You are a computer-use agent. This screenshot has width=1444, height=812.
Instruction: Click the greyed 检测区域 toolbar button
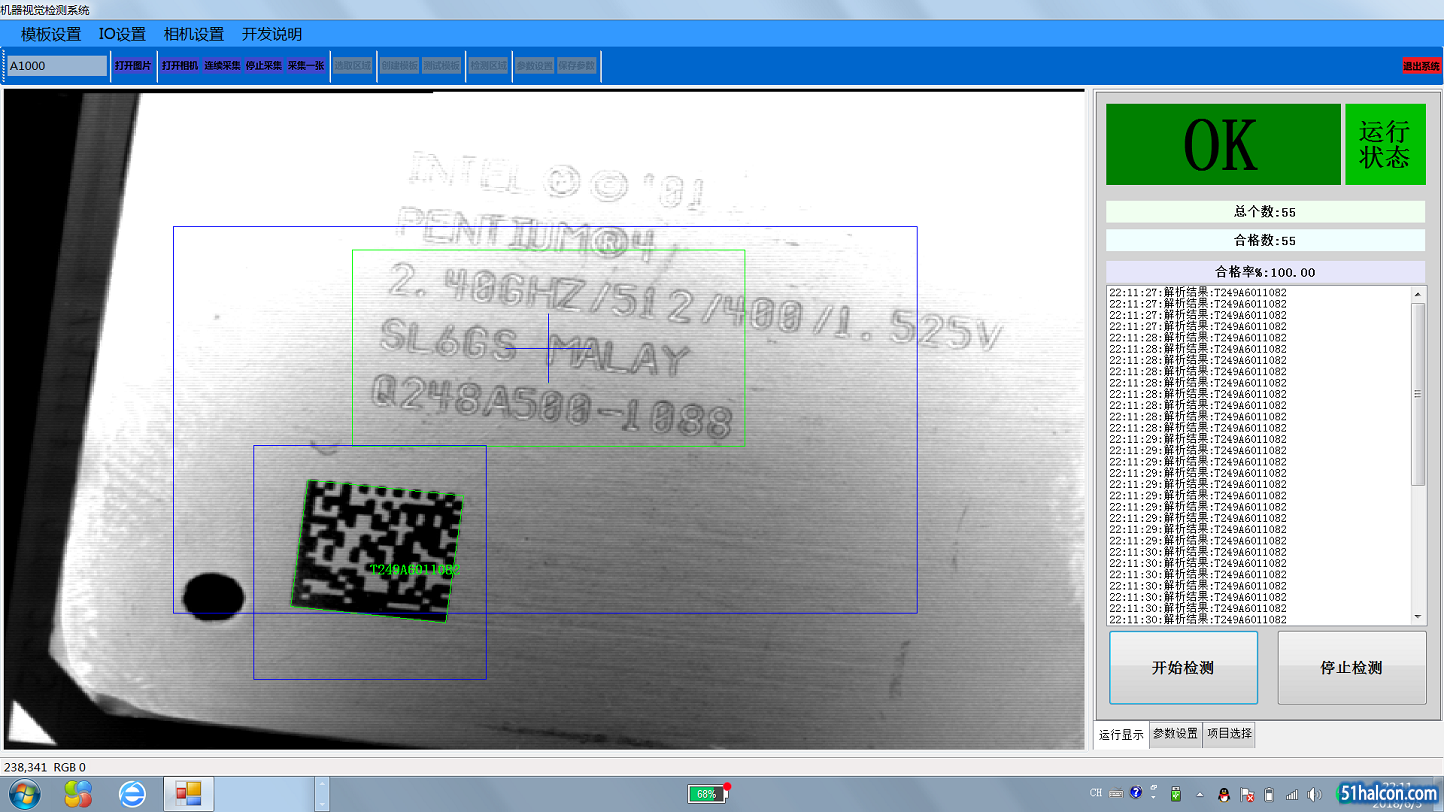[489, 66]
